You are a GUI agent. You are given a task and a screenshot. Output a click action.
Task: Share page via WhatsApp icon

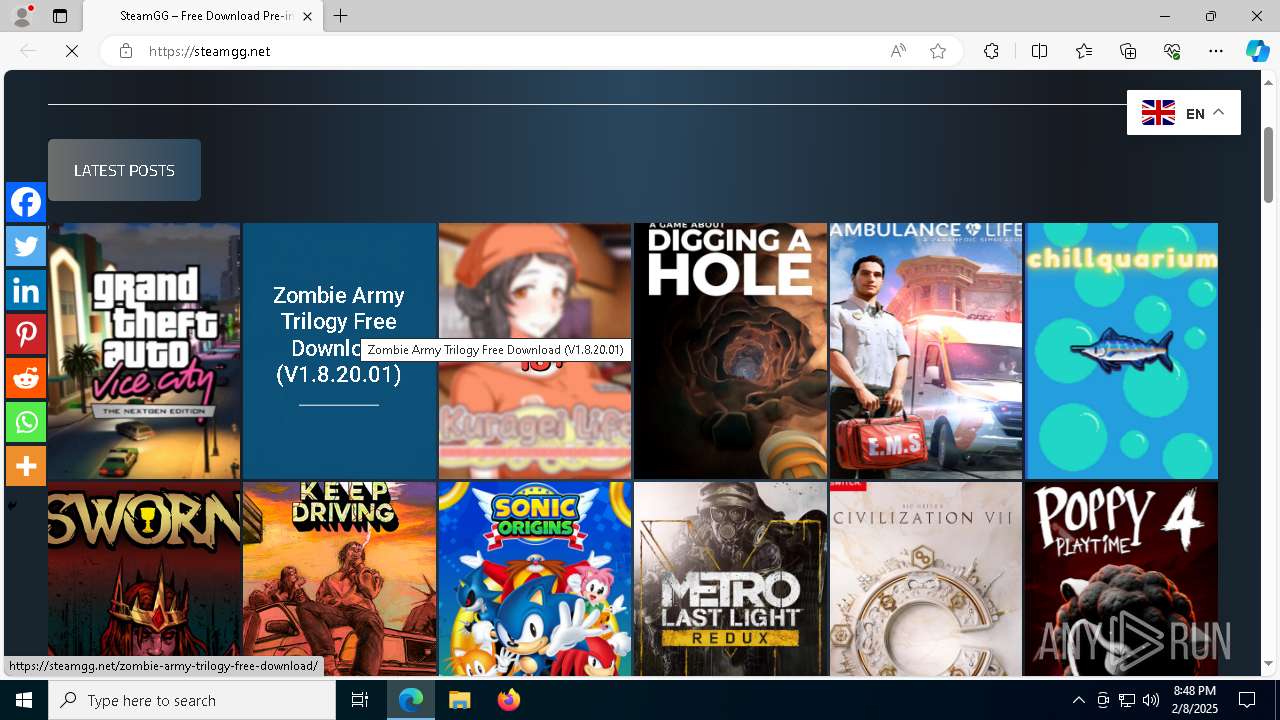pos(26,422)
